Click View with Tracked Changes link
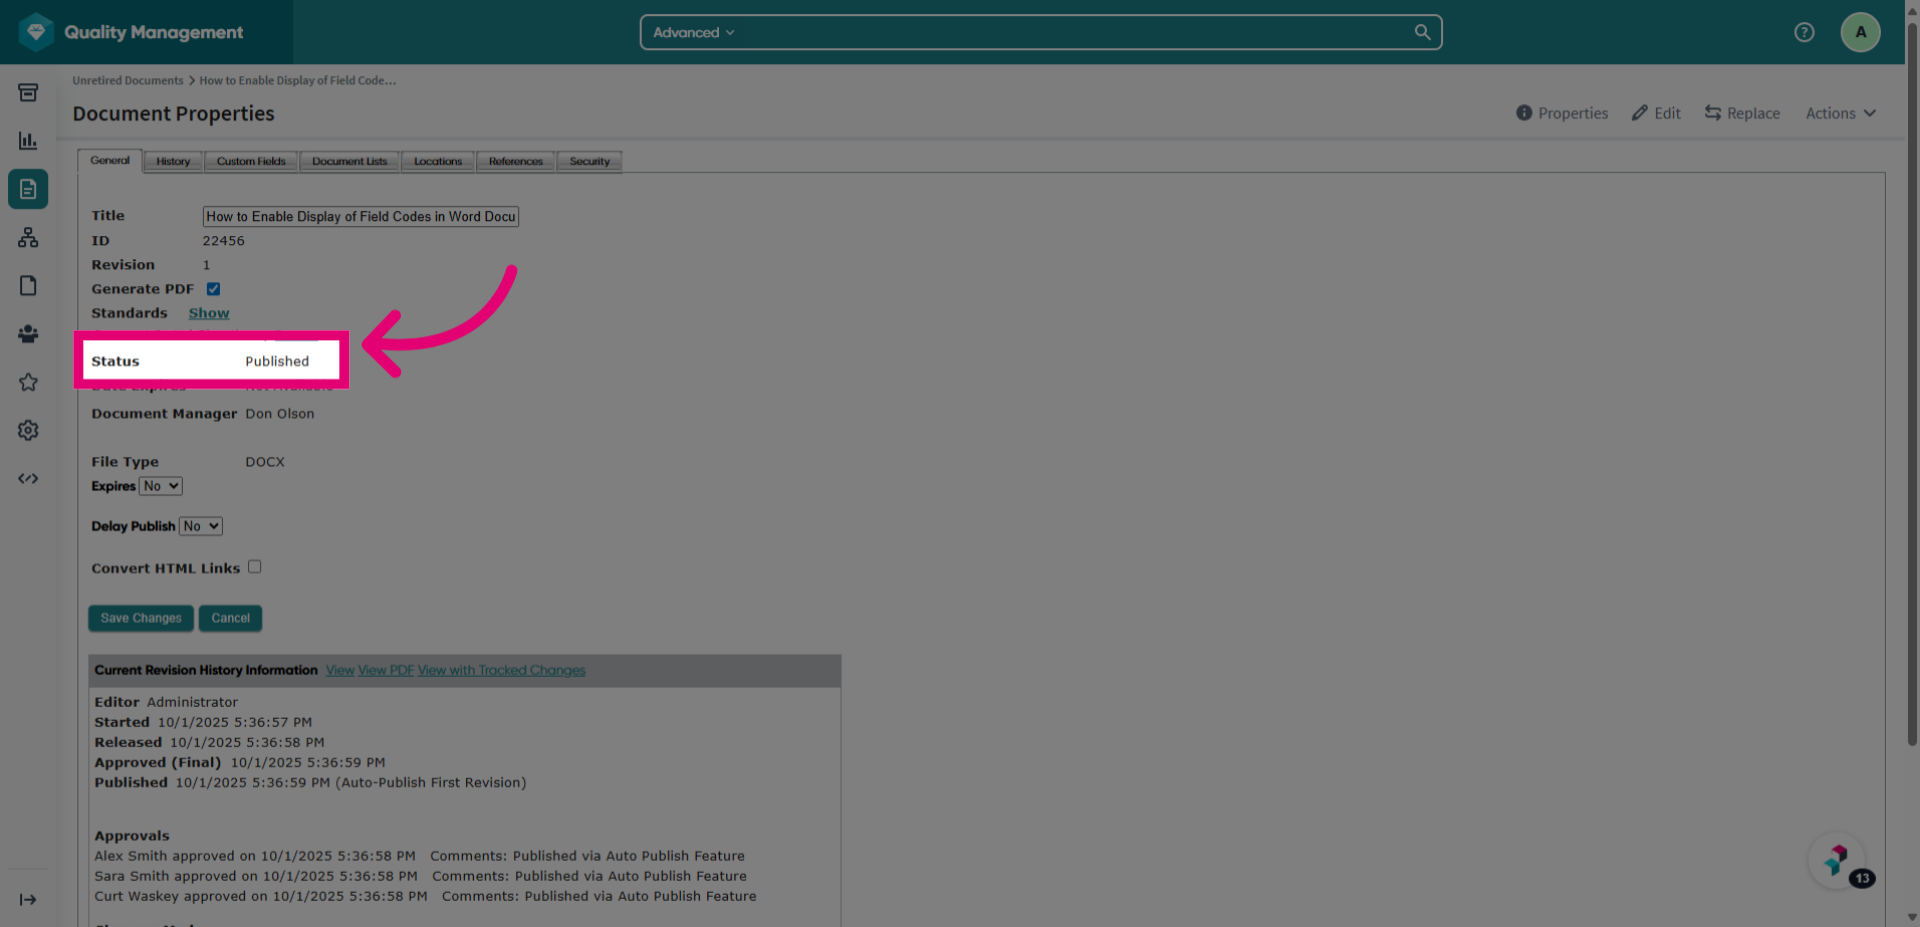1920x927 pixels. pos(502,670)
